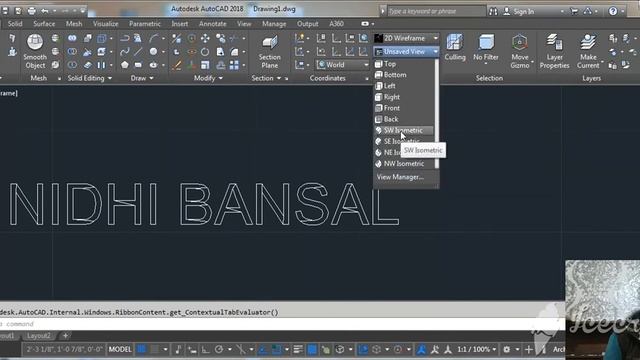Viewport: 640px width, 360px height.
Task: Toggle transparency display in status bar
Action: 312,349
